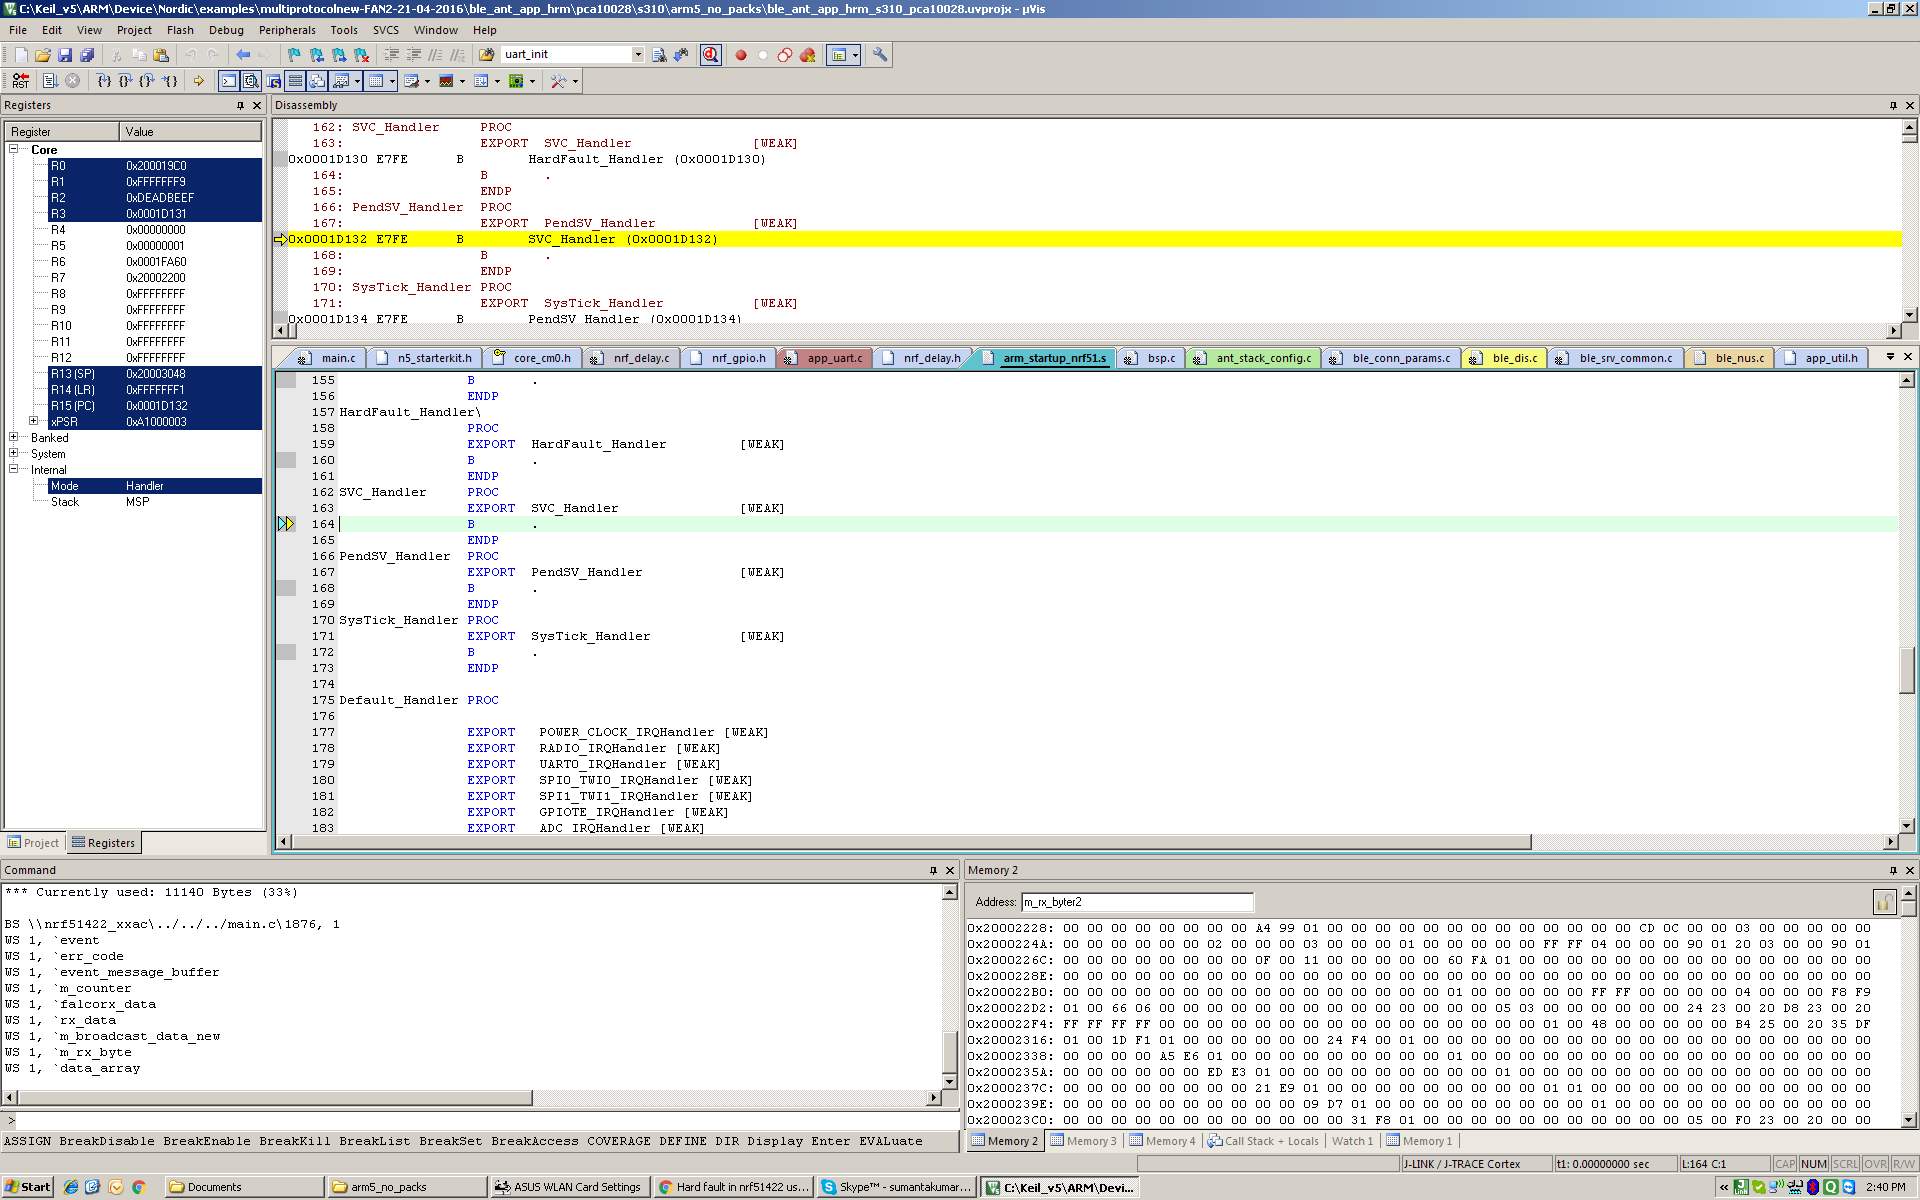Viewport: 1920px width, 1200px height.
Task: Open the Toolbox icon
Action: (558, 81)
